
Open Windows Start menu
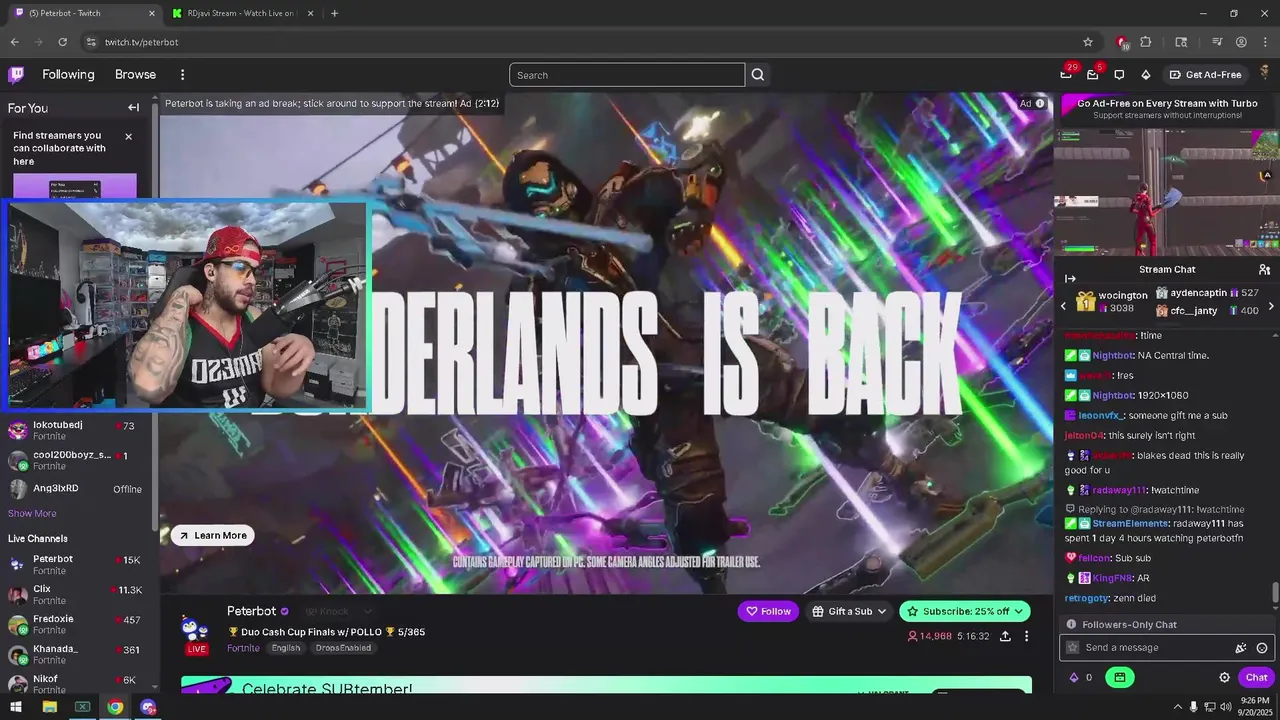[x=16, y=707]
